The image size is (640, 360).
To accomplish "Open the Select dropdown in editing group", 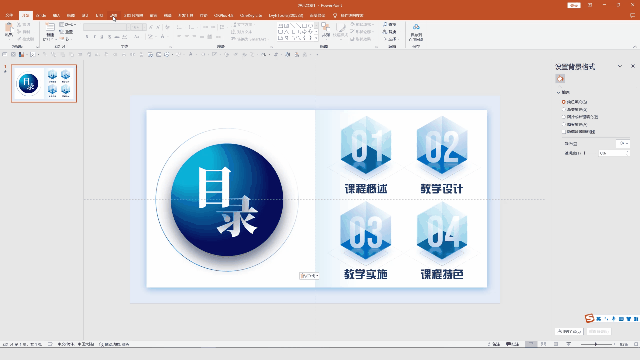I will pos(390,39).
